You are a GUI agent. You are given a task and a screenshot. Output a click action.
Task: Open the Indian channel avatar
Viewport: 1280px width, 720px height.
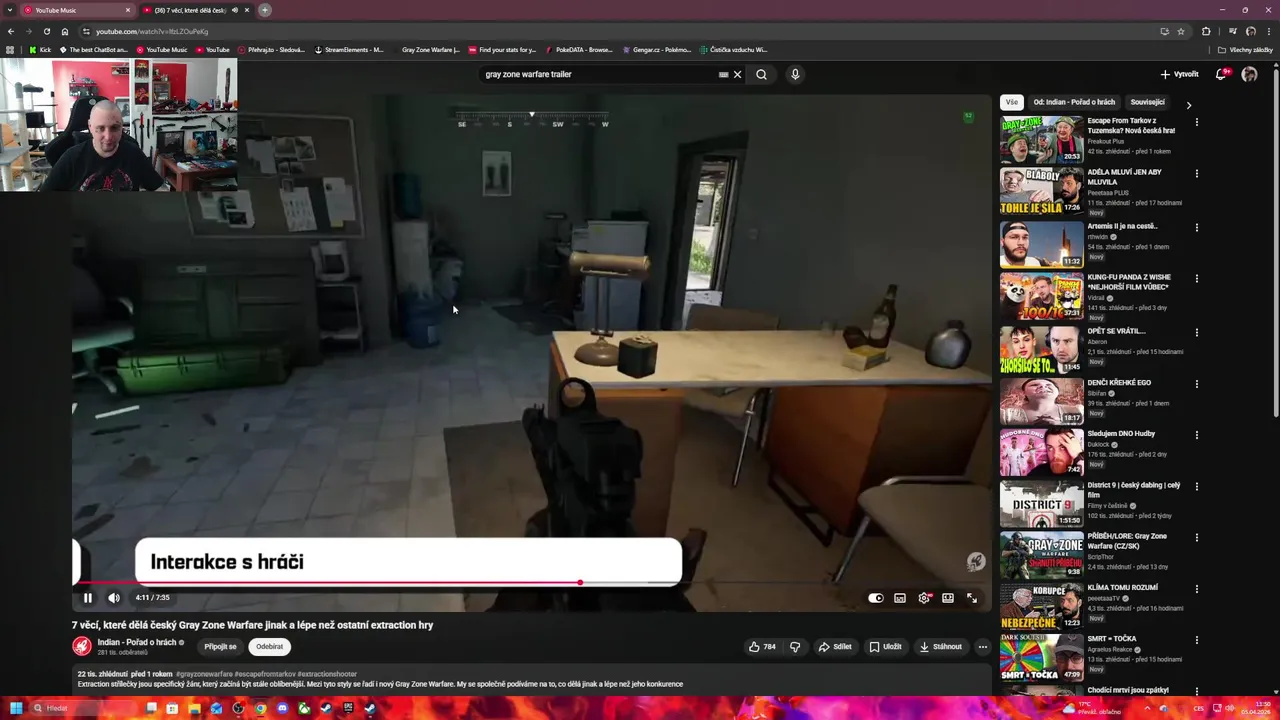point(82,647)
